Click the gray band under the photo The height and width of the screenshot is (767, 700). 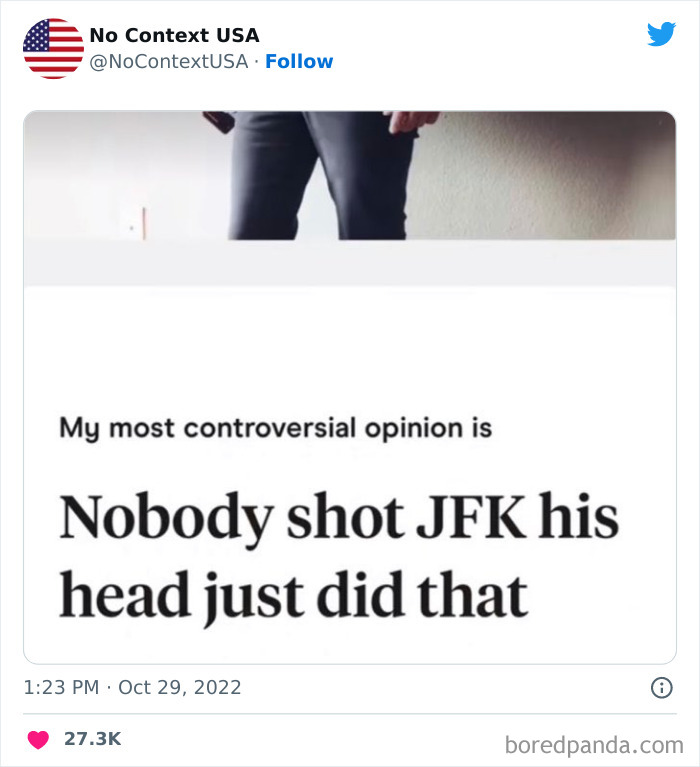[x=350, y=263]
